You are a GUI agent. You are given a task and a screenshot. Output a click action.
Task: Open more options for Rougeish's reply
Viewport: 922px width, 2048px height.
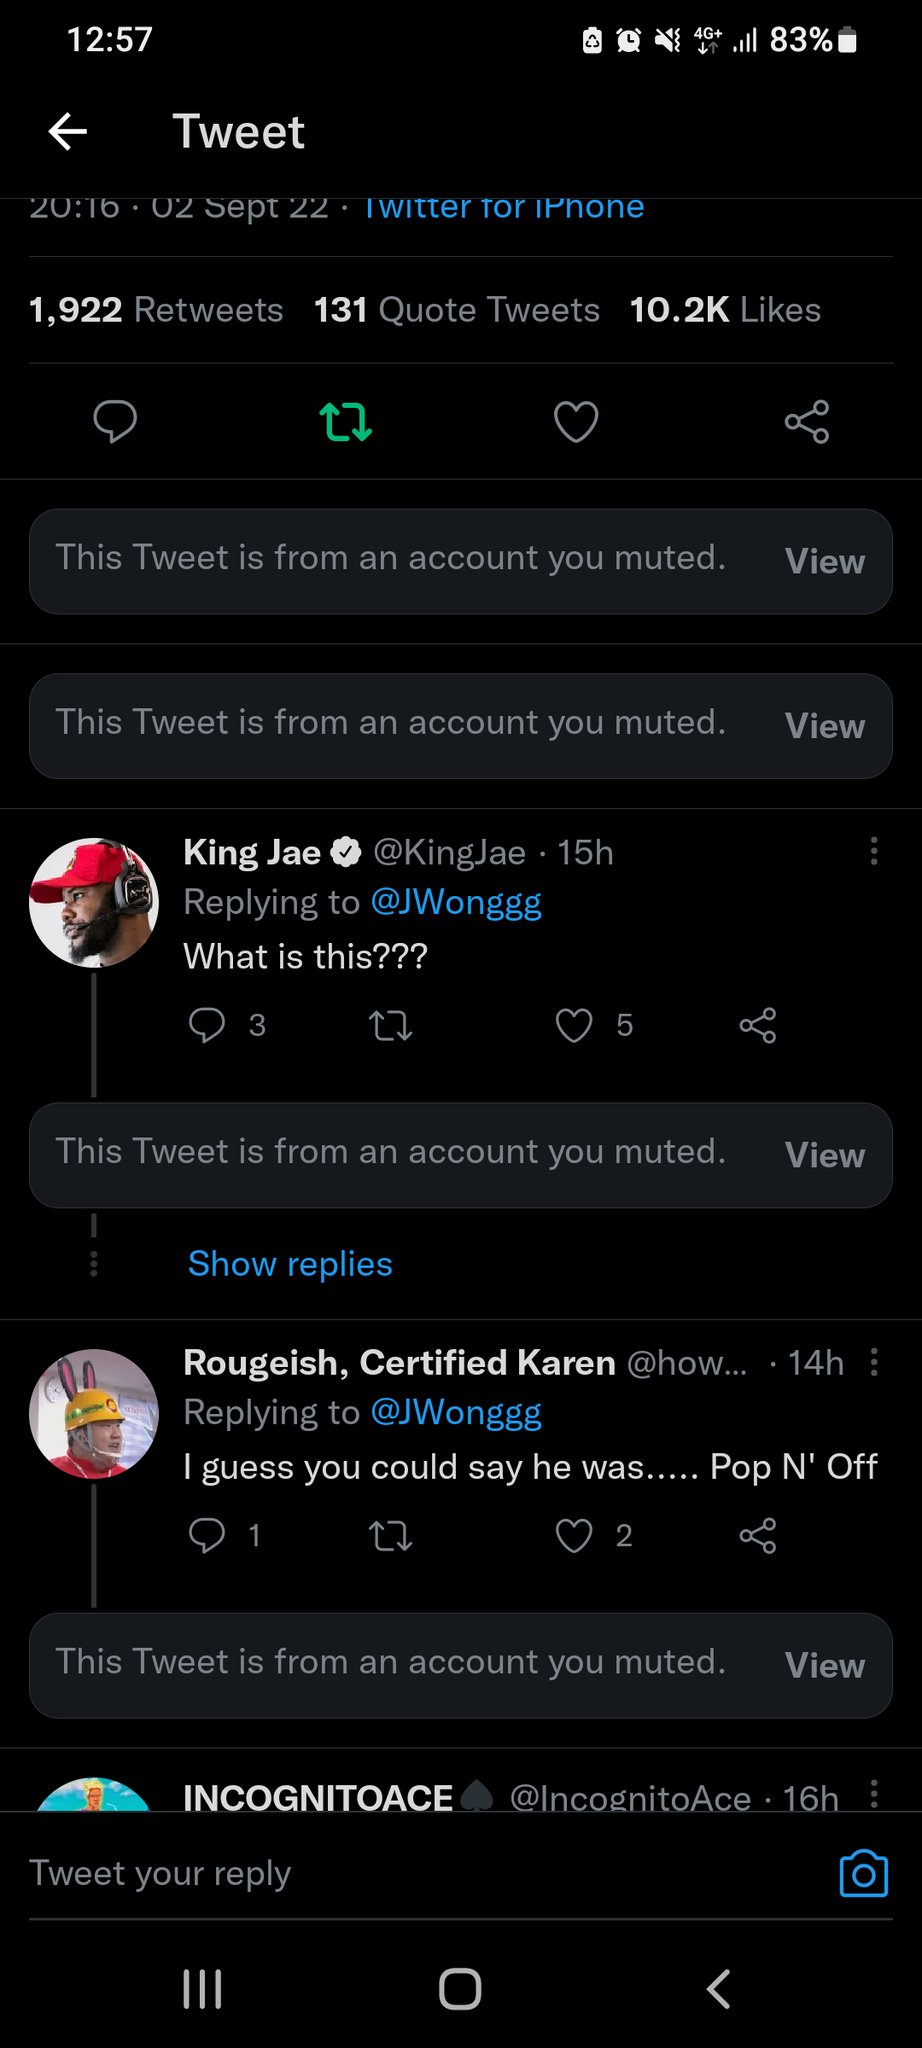click(874, 1361)
